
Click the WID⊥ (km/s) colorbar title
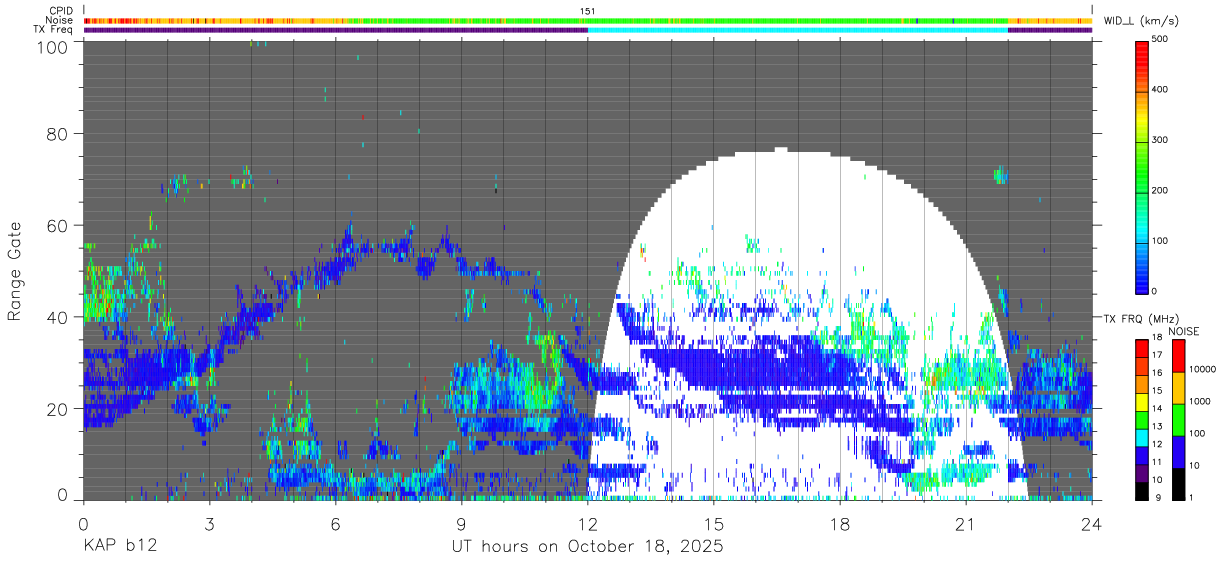point(1143,20)
